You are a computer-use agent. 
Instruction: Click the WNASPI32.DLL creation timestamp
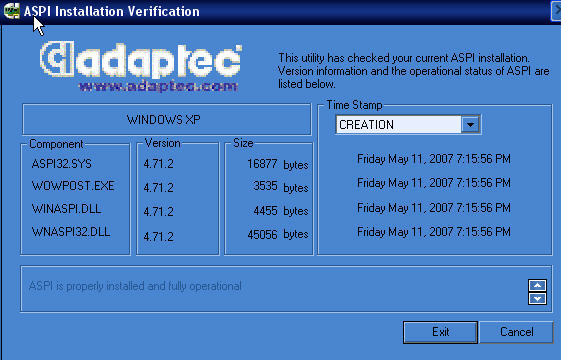point(434,232)
